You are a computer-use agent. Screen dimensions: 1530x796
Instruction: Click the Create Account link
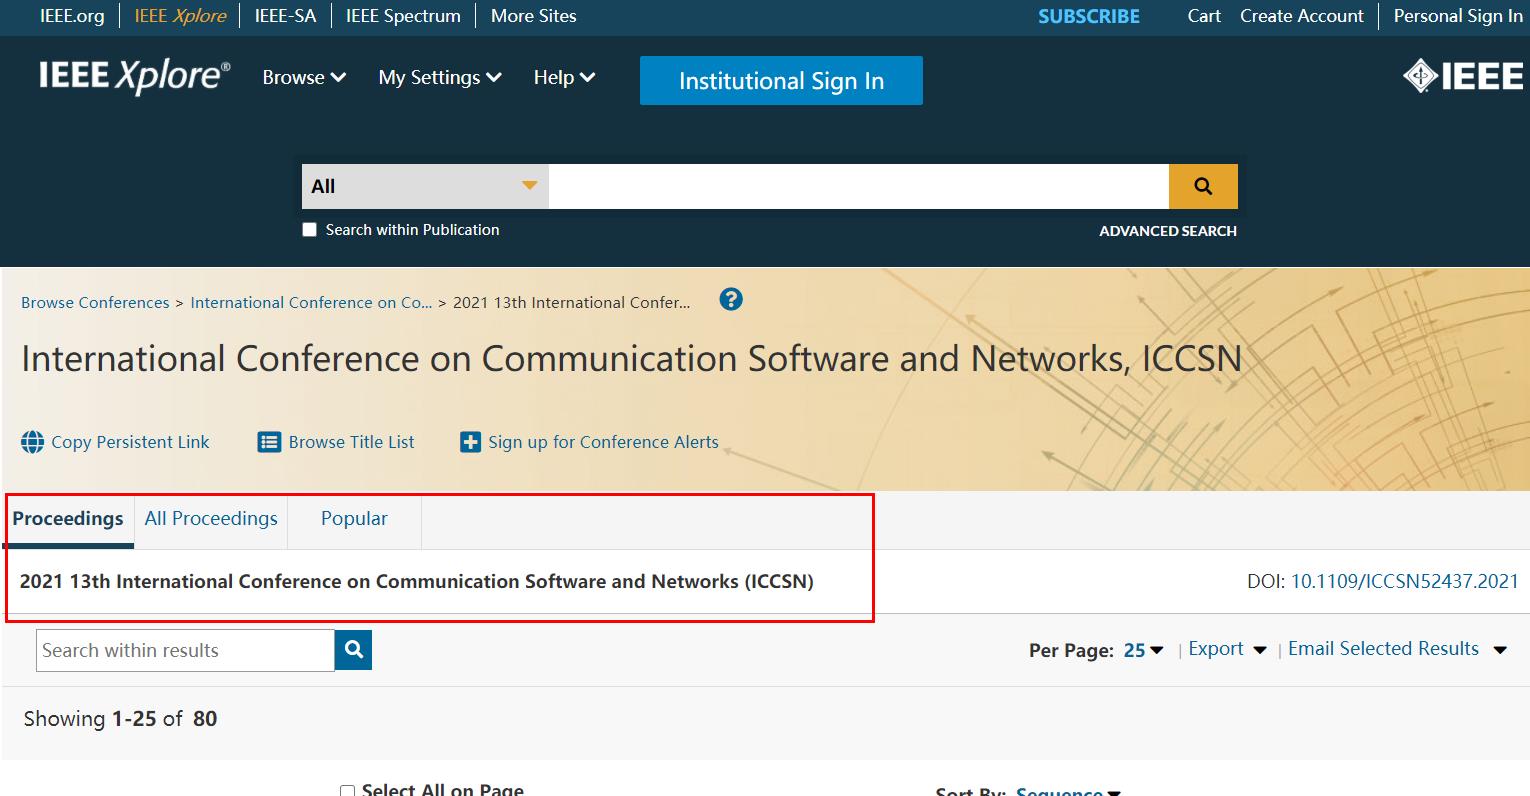point(1302,16)
